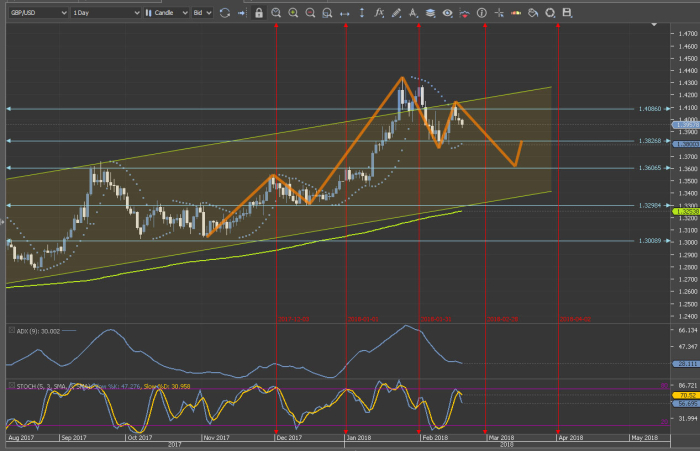This screenshot has height=451, width=700.
Task: Click the horizontal scale arrows icon
Action: coord(345,13)
